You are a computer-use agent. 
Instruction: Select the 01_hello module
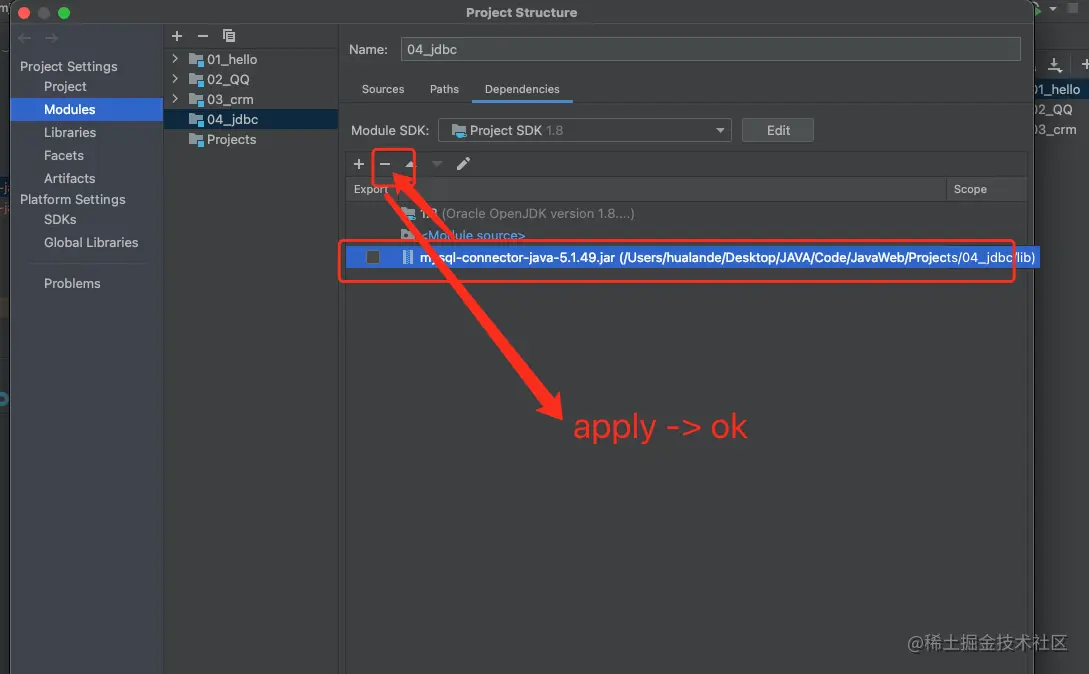tap(232, 60)
